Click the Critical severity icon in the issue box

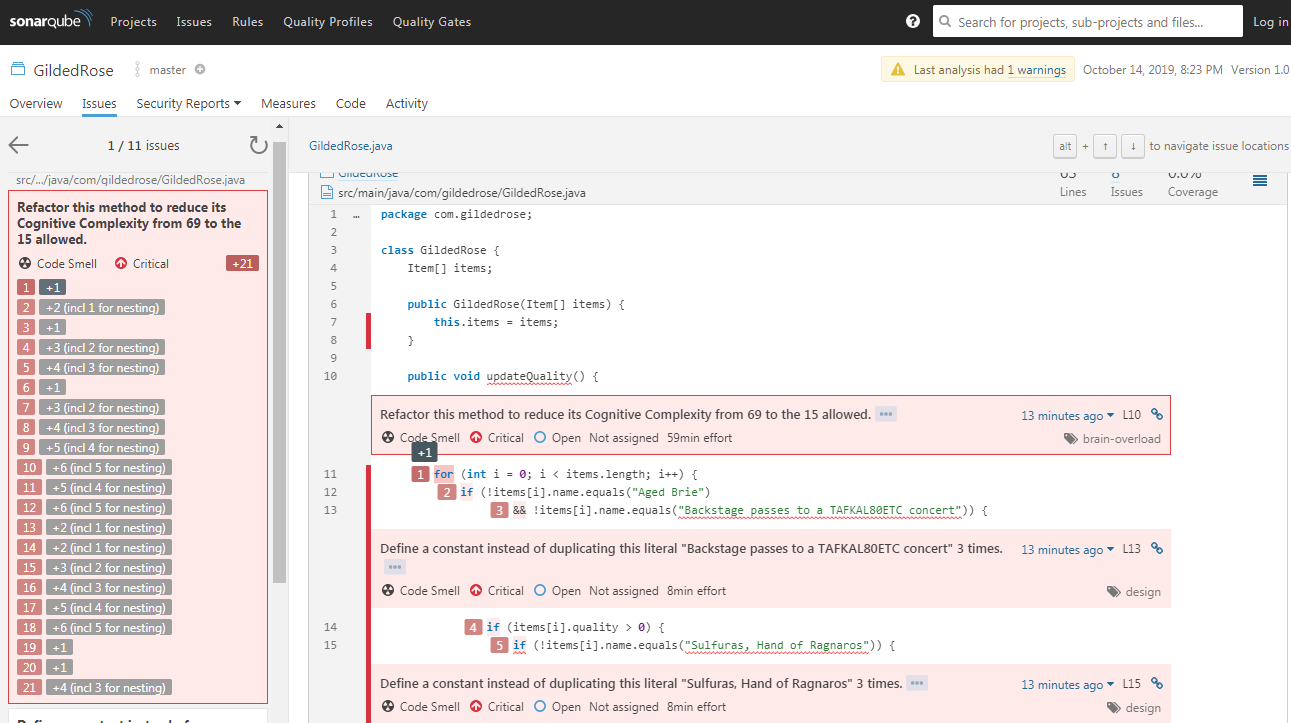476,437
